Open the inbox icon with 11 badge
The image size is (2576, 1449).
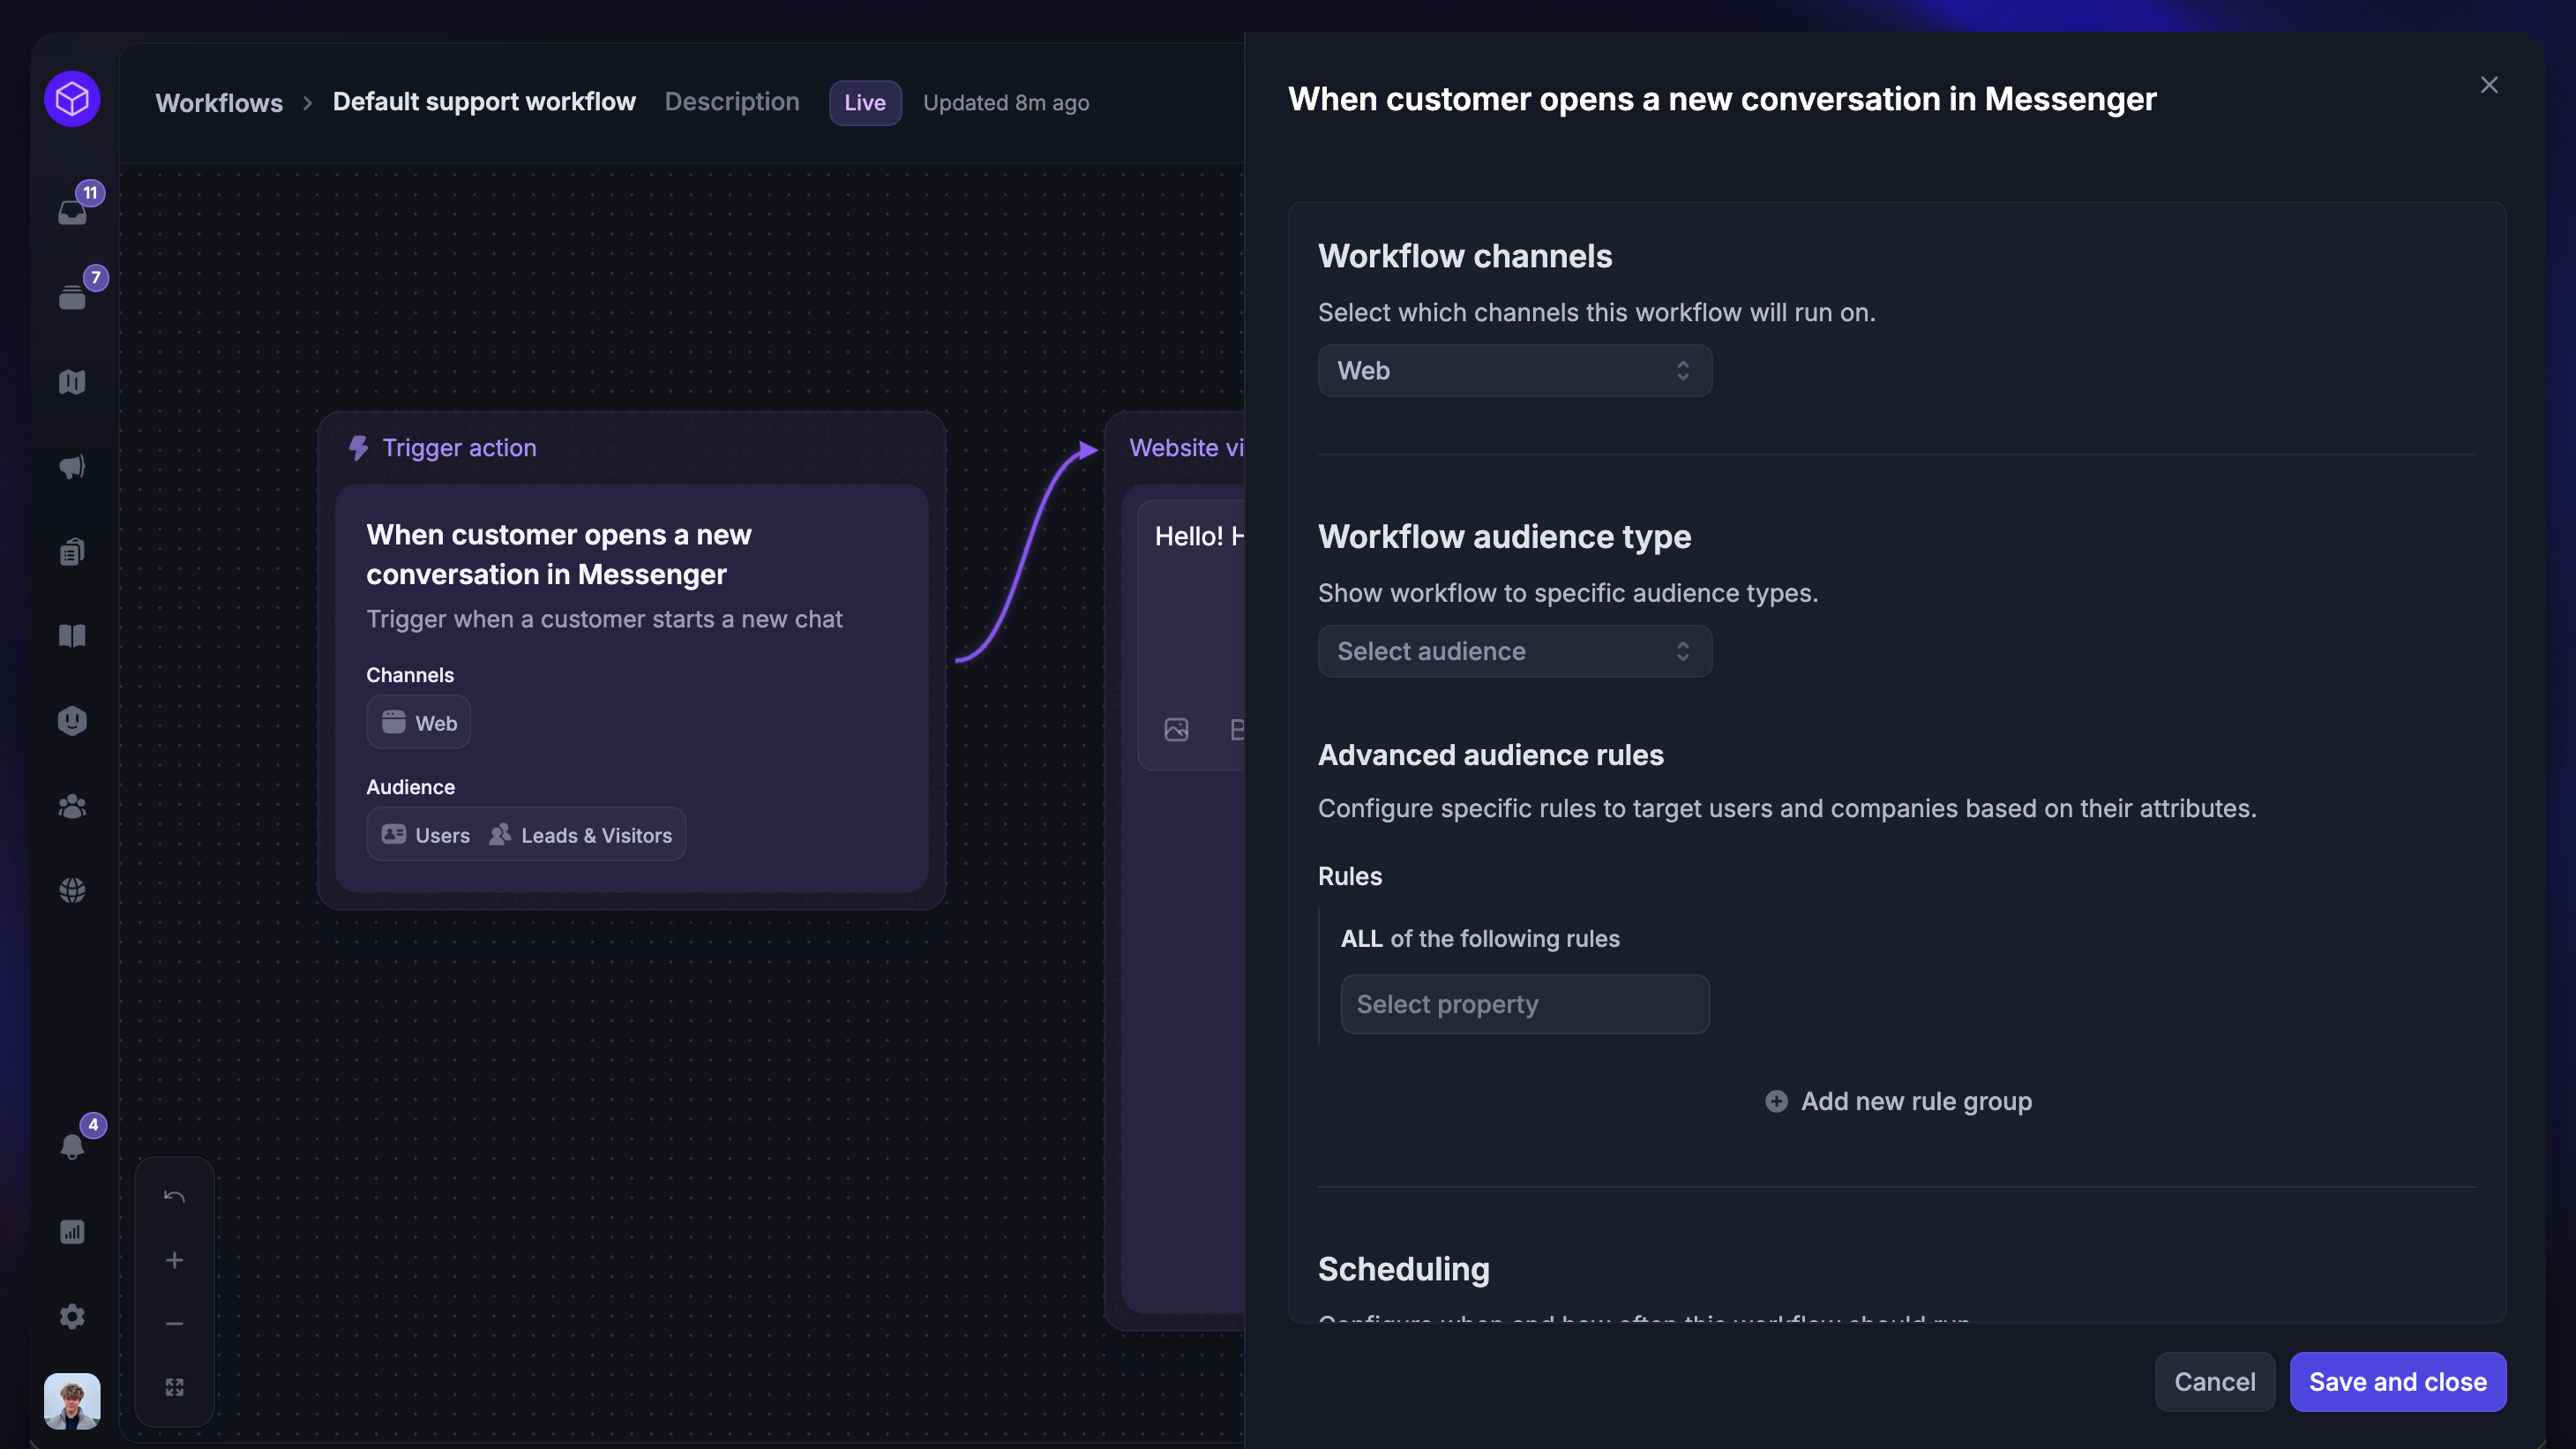click(72, 211)
